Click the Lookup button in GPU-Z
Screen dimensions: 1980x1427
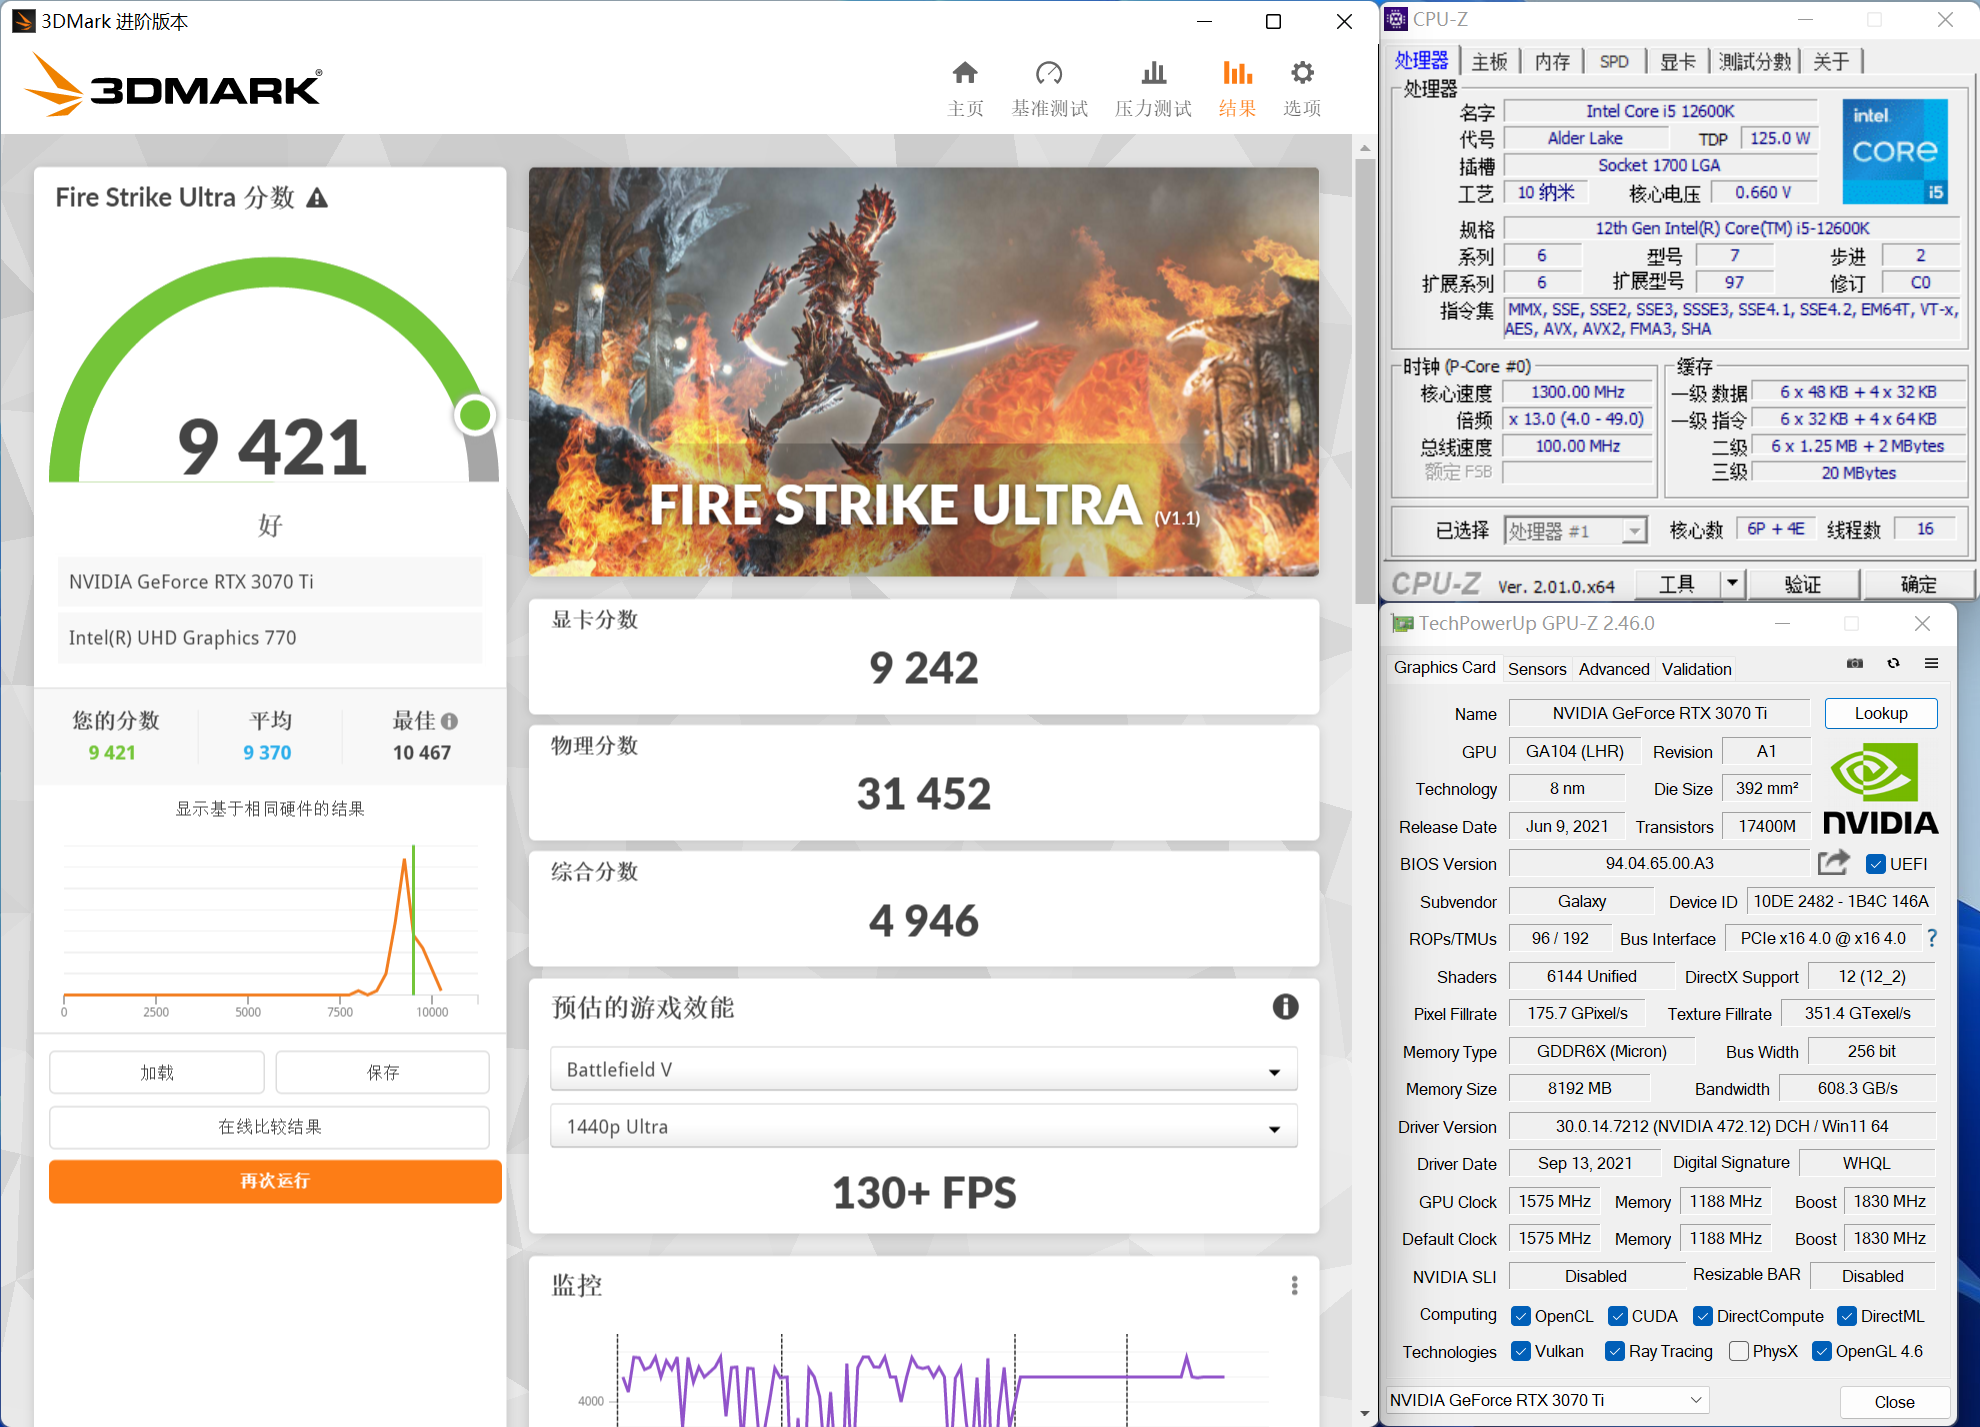coord(1880,714)
